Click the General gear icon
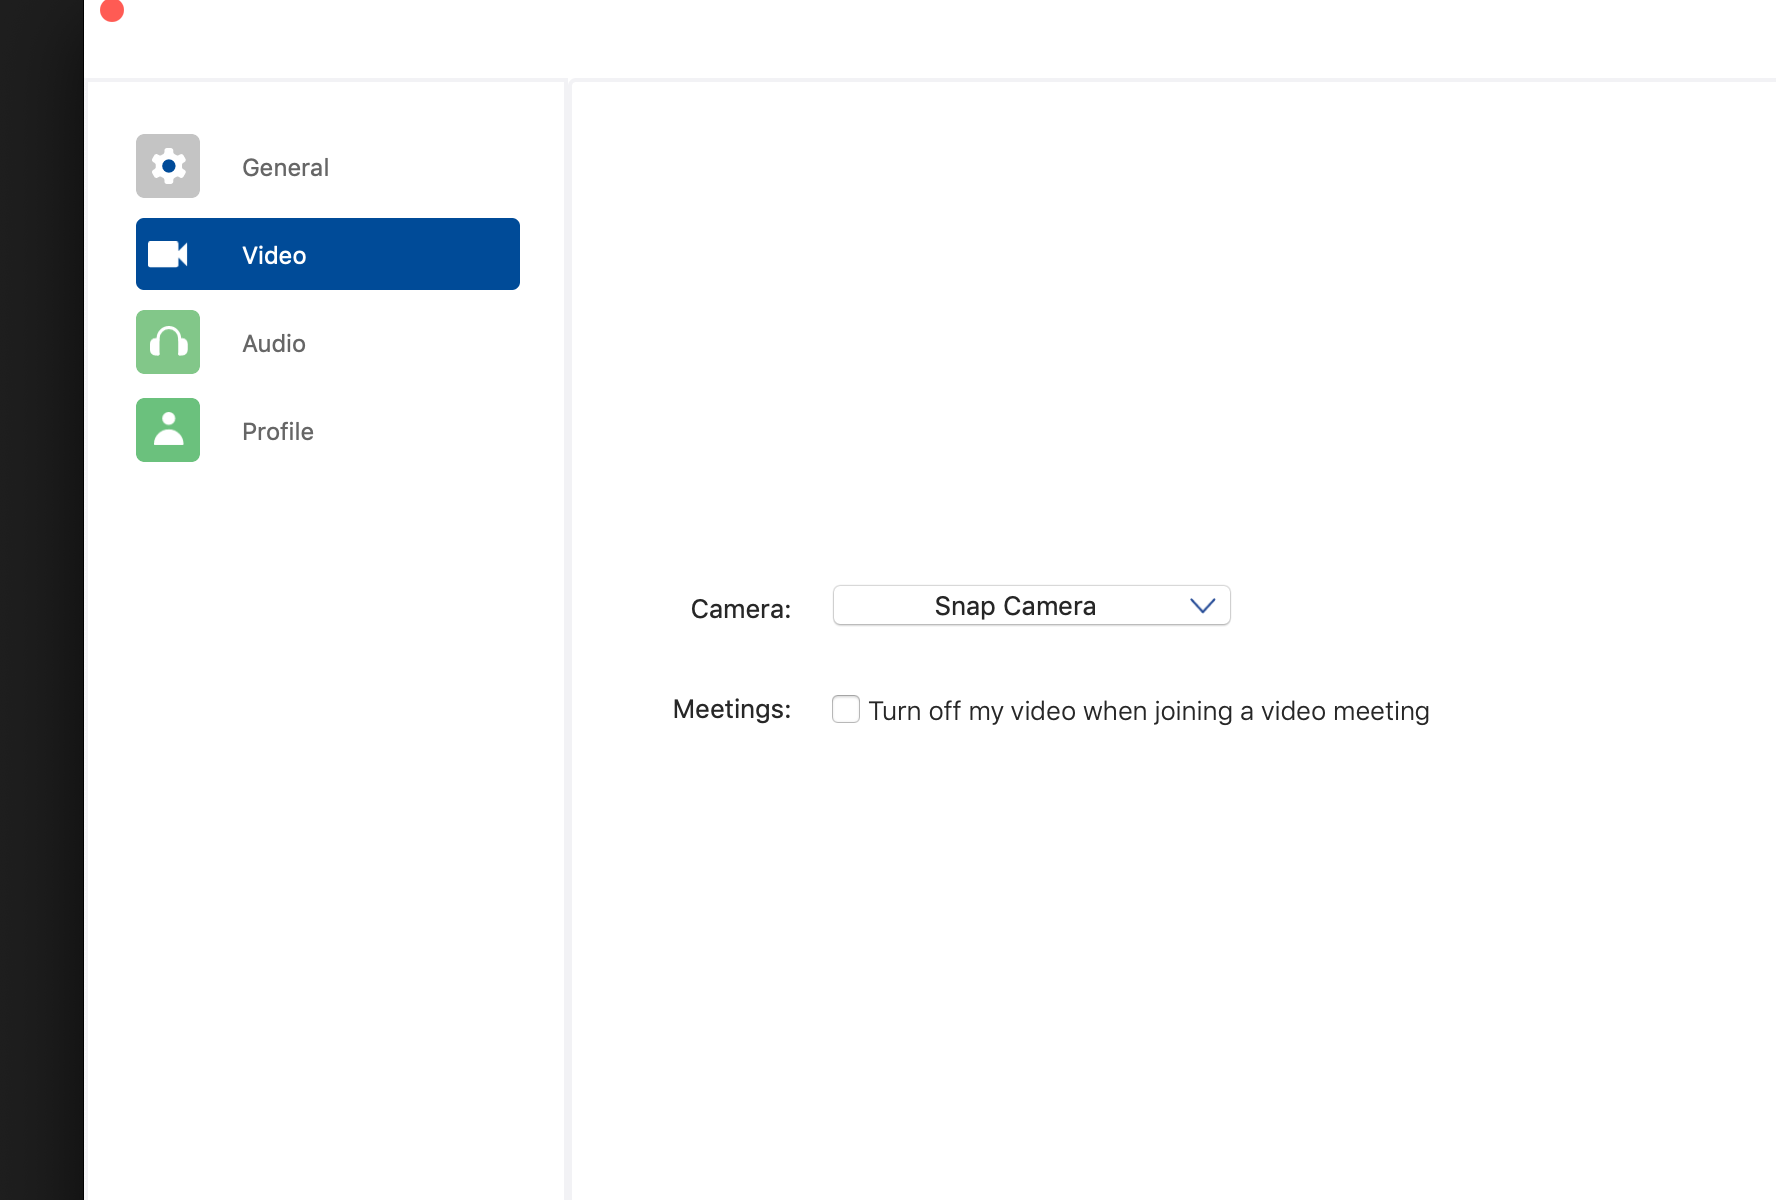1776x1200 pixels. (x=168, y=166)
